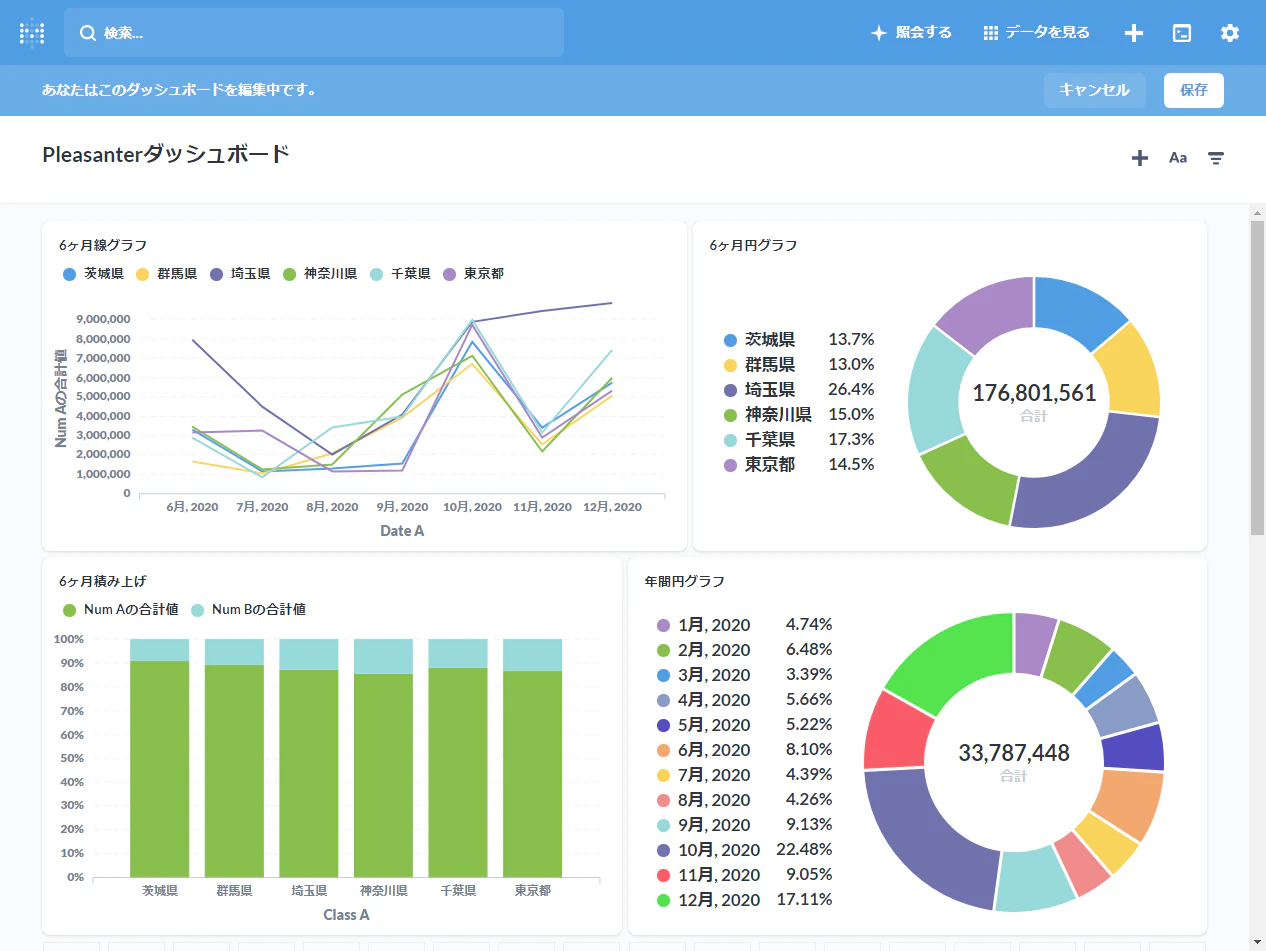Click the Date A axis label
Image resolution: width=1266 pixels, height=951 pixels.
click(402, 531)
